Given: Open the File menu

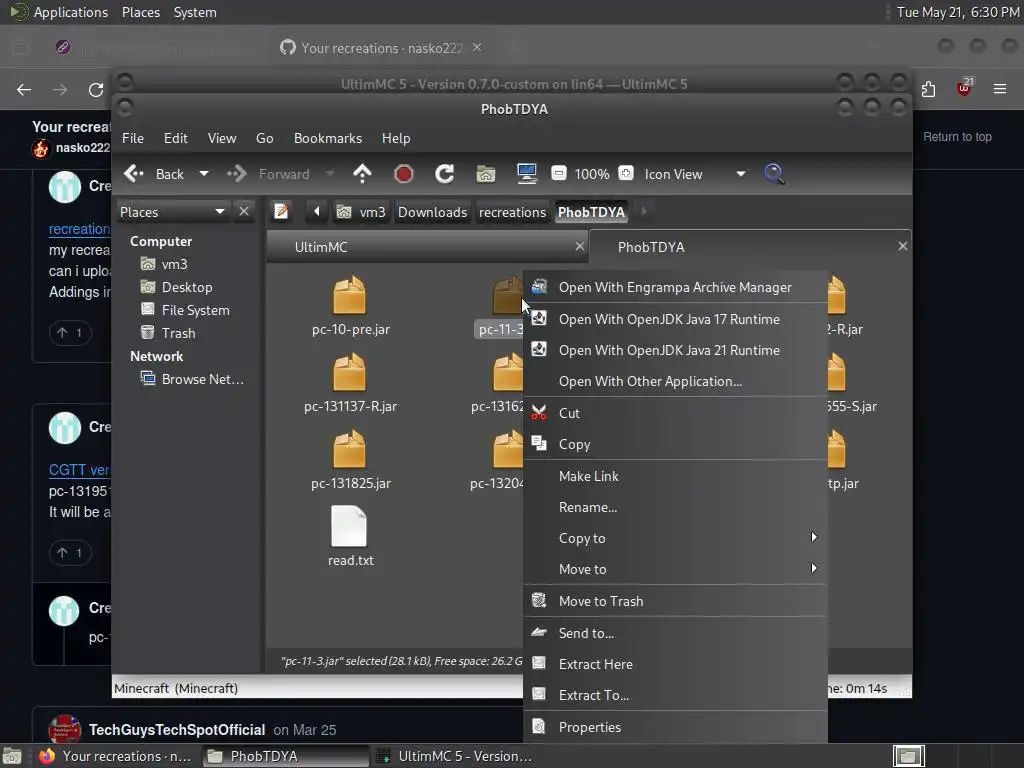Looking at the screenshot, I should pyautogui.click(x=133, y=138).
